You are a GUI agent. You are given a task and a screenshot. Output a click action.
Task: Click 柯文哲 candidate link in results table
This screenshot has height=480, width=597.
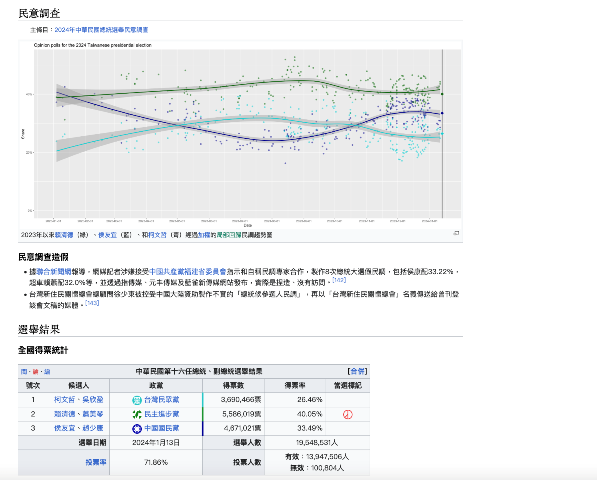coord(64,400)
